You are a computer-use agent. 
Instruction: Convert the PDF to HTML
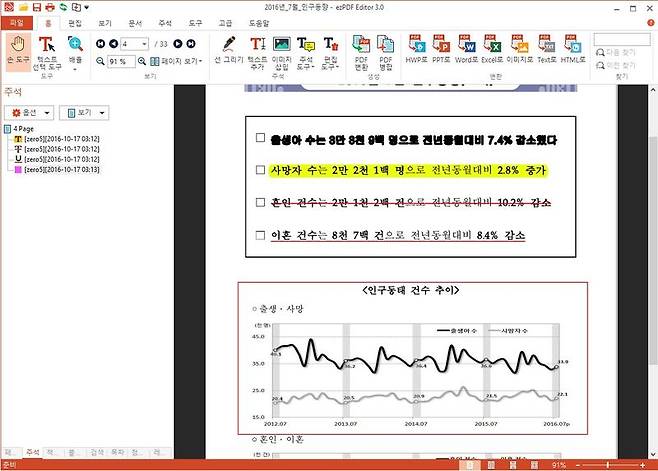(573, 49)
